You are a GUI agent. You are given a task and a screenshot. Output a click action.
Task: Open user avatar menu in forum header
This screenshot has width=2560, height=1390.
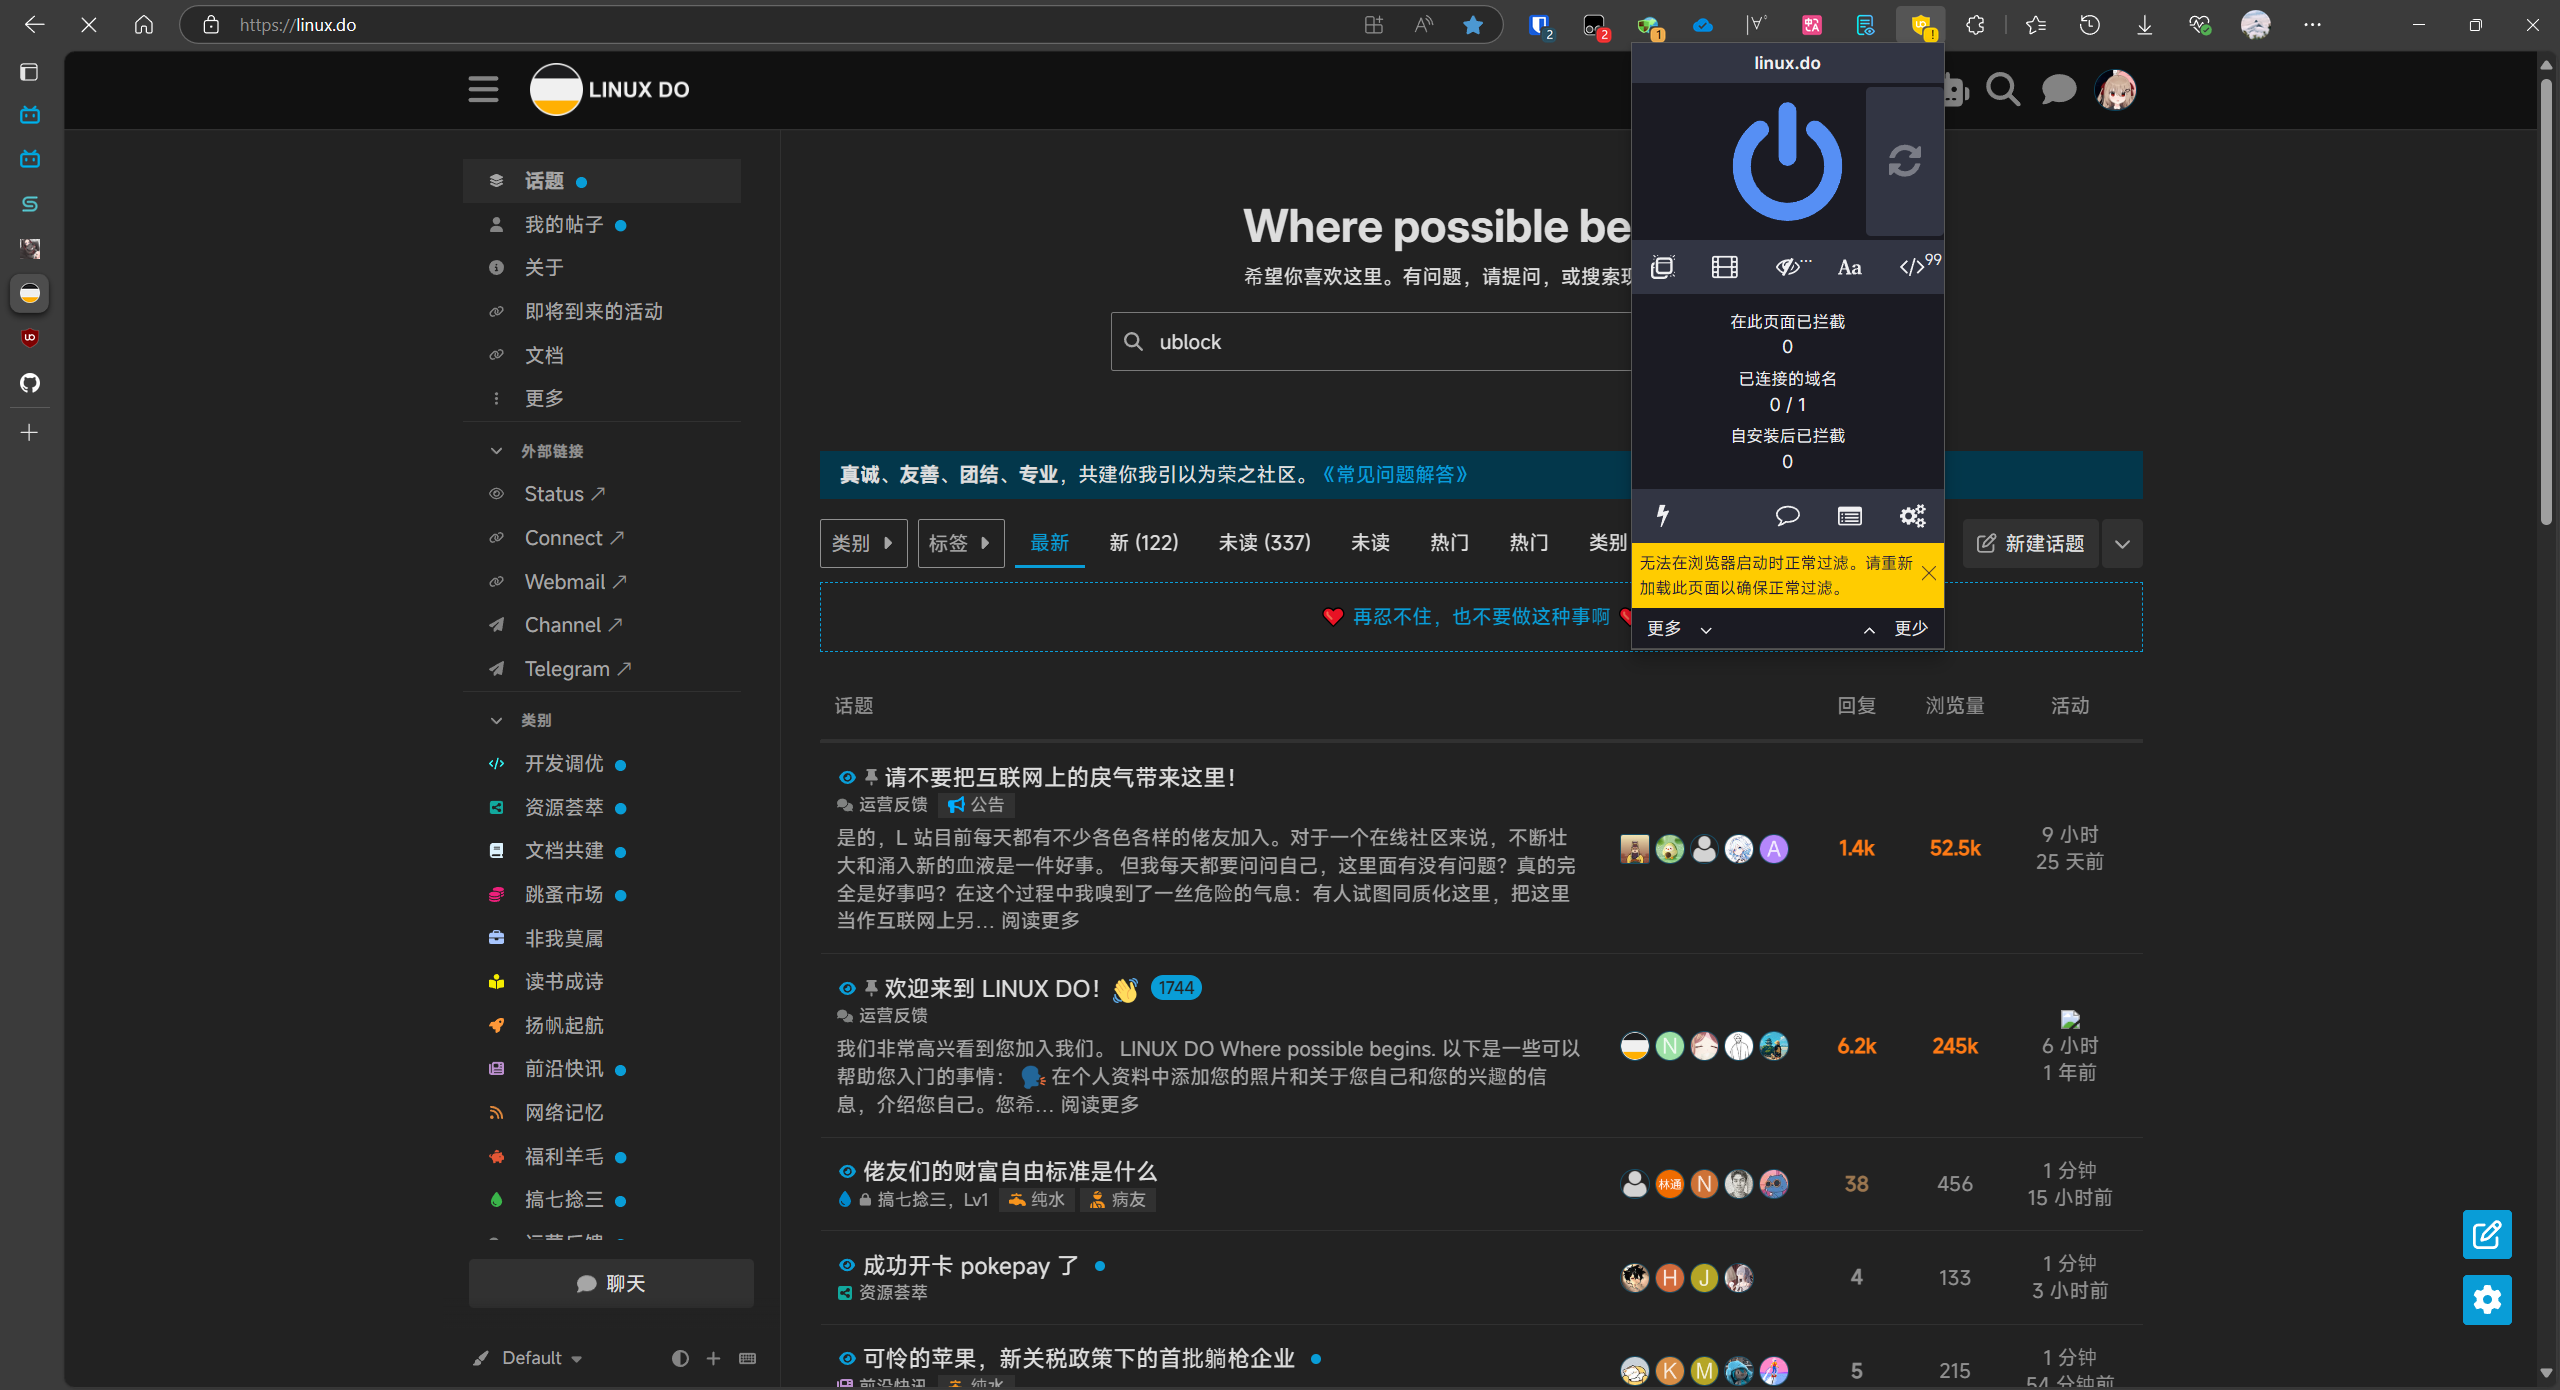point(2115,90)
